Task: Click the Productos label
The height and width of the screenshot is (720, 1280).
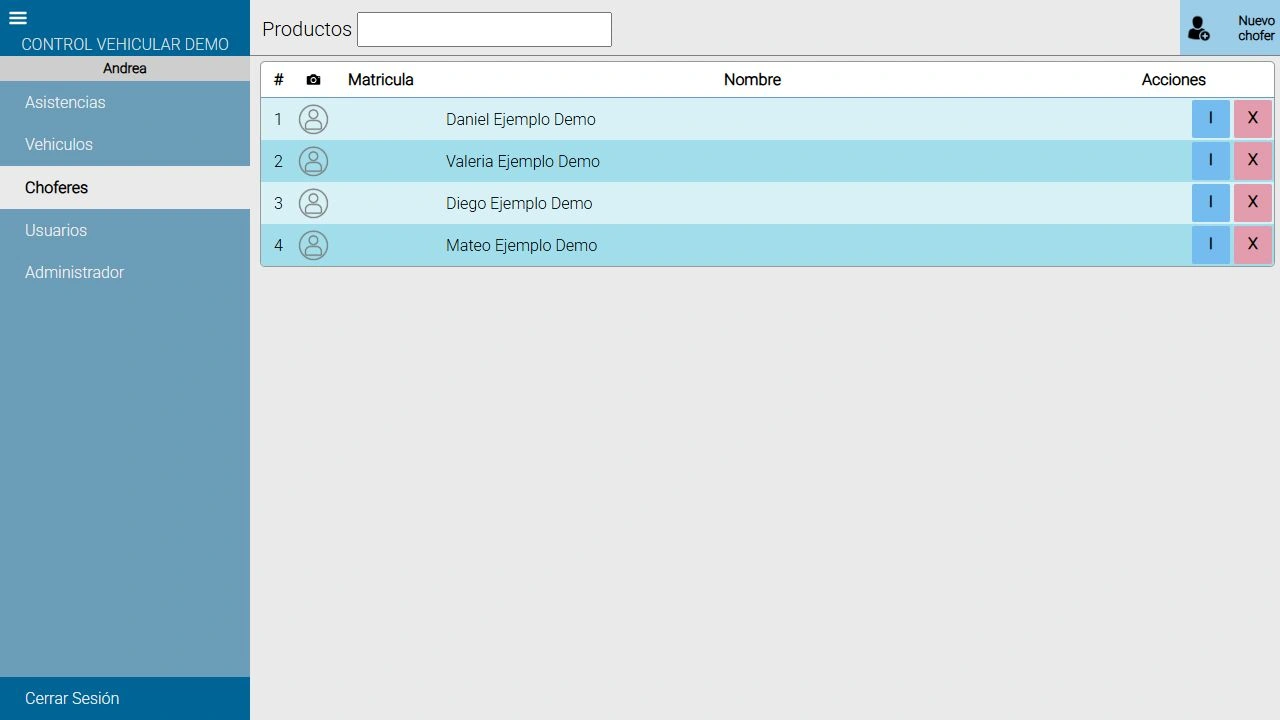Action: point(307,29)
